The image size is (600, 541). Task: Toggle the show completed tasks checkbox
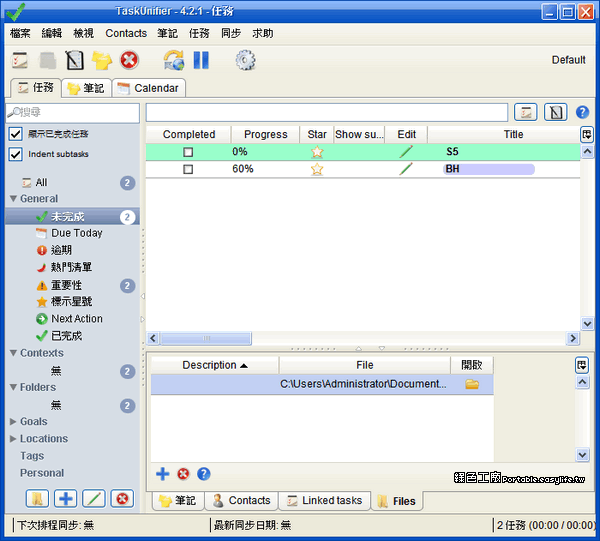(16, 134)
